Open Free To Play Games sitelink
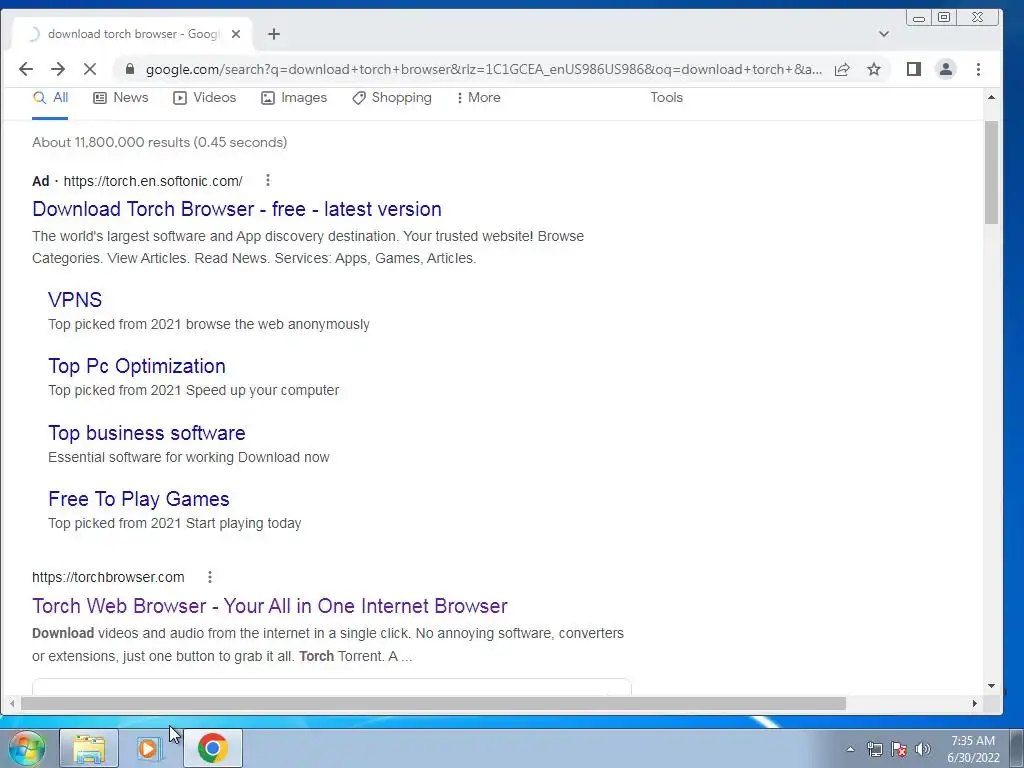1024x768 pixels. 139,499
